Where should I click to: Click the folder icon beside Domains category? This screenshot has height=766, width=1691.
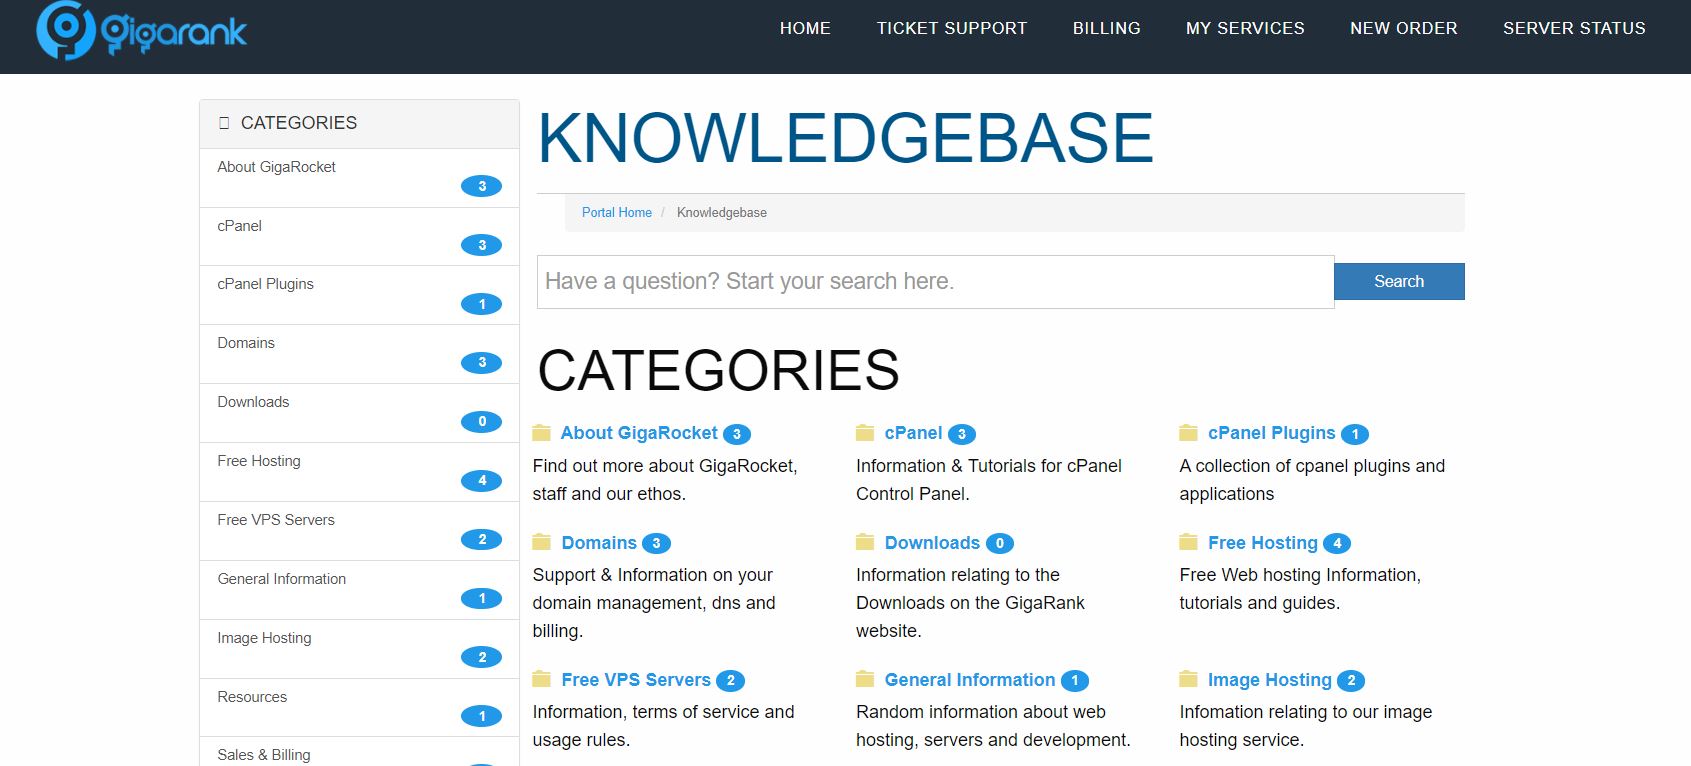point(542,542)
